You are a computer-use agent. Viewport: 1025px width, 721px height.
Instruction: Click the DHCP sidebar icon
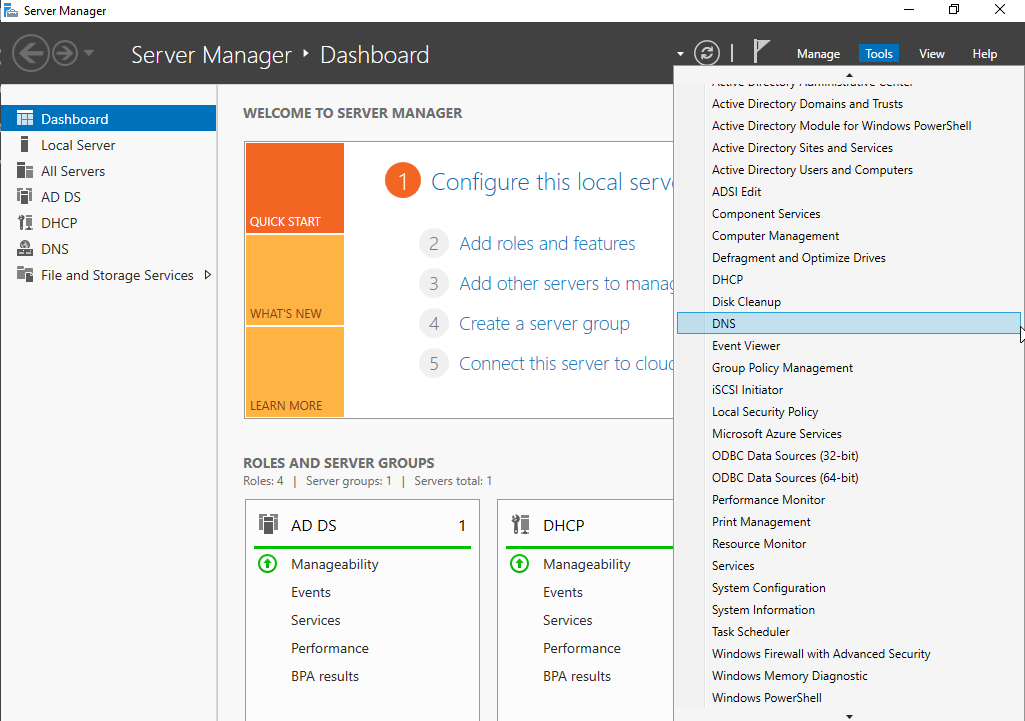click(25, 223)
